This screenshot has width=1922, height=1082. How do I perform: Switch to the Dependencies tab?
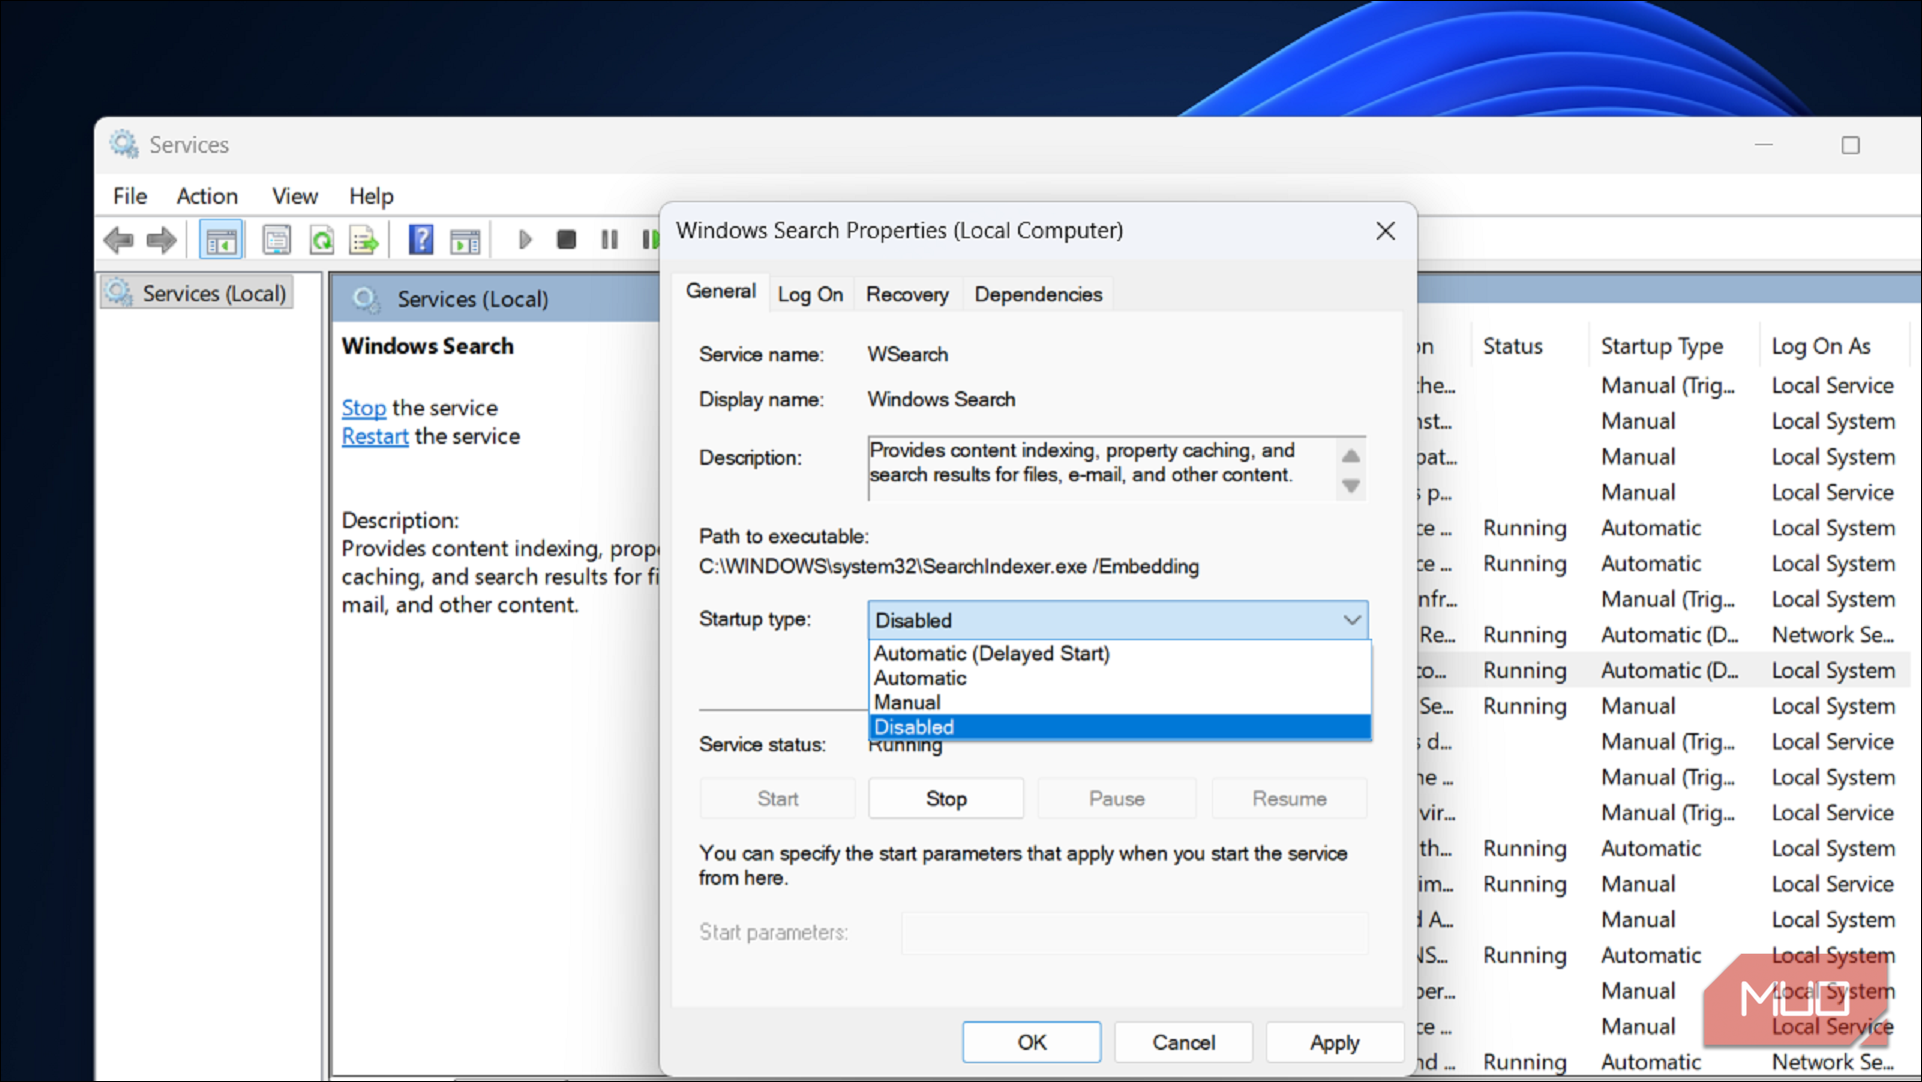click(1038, 294)
